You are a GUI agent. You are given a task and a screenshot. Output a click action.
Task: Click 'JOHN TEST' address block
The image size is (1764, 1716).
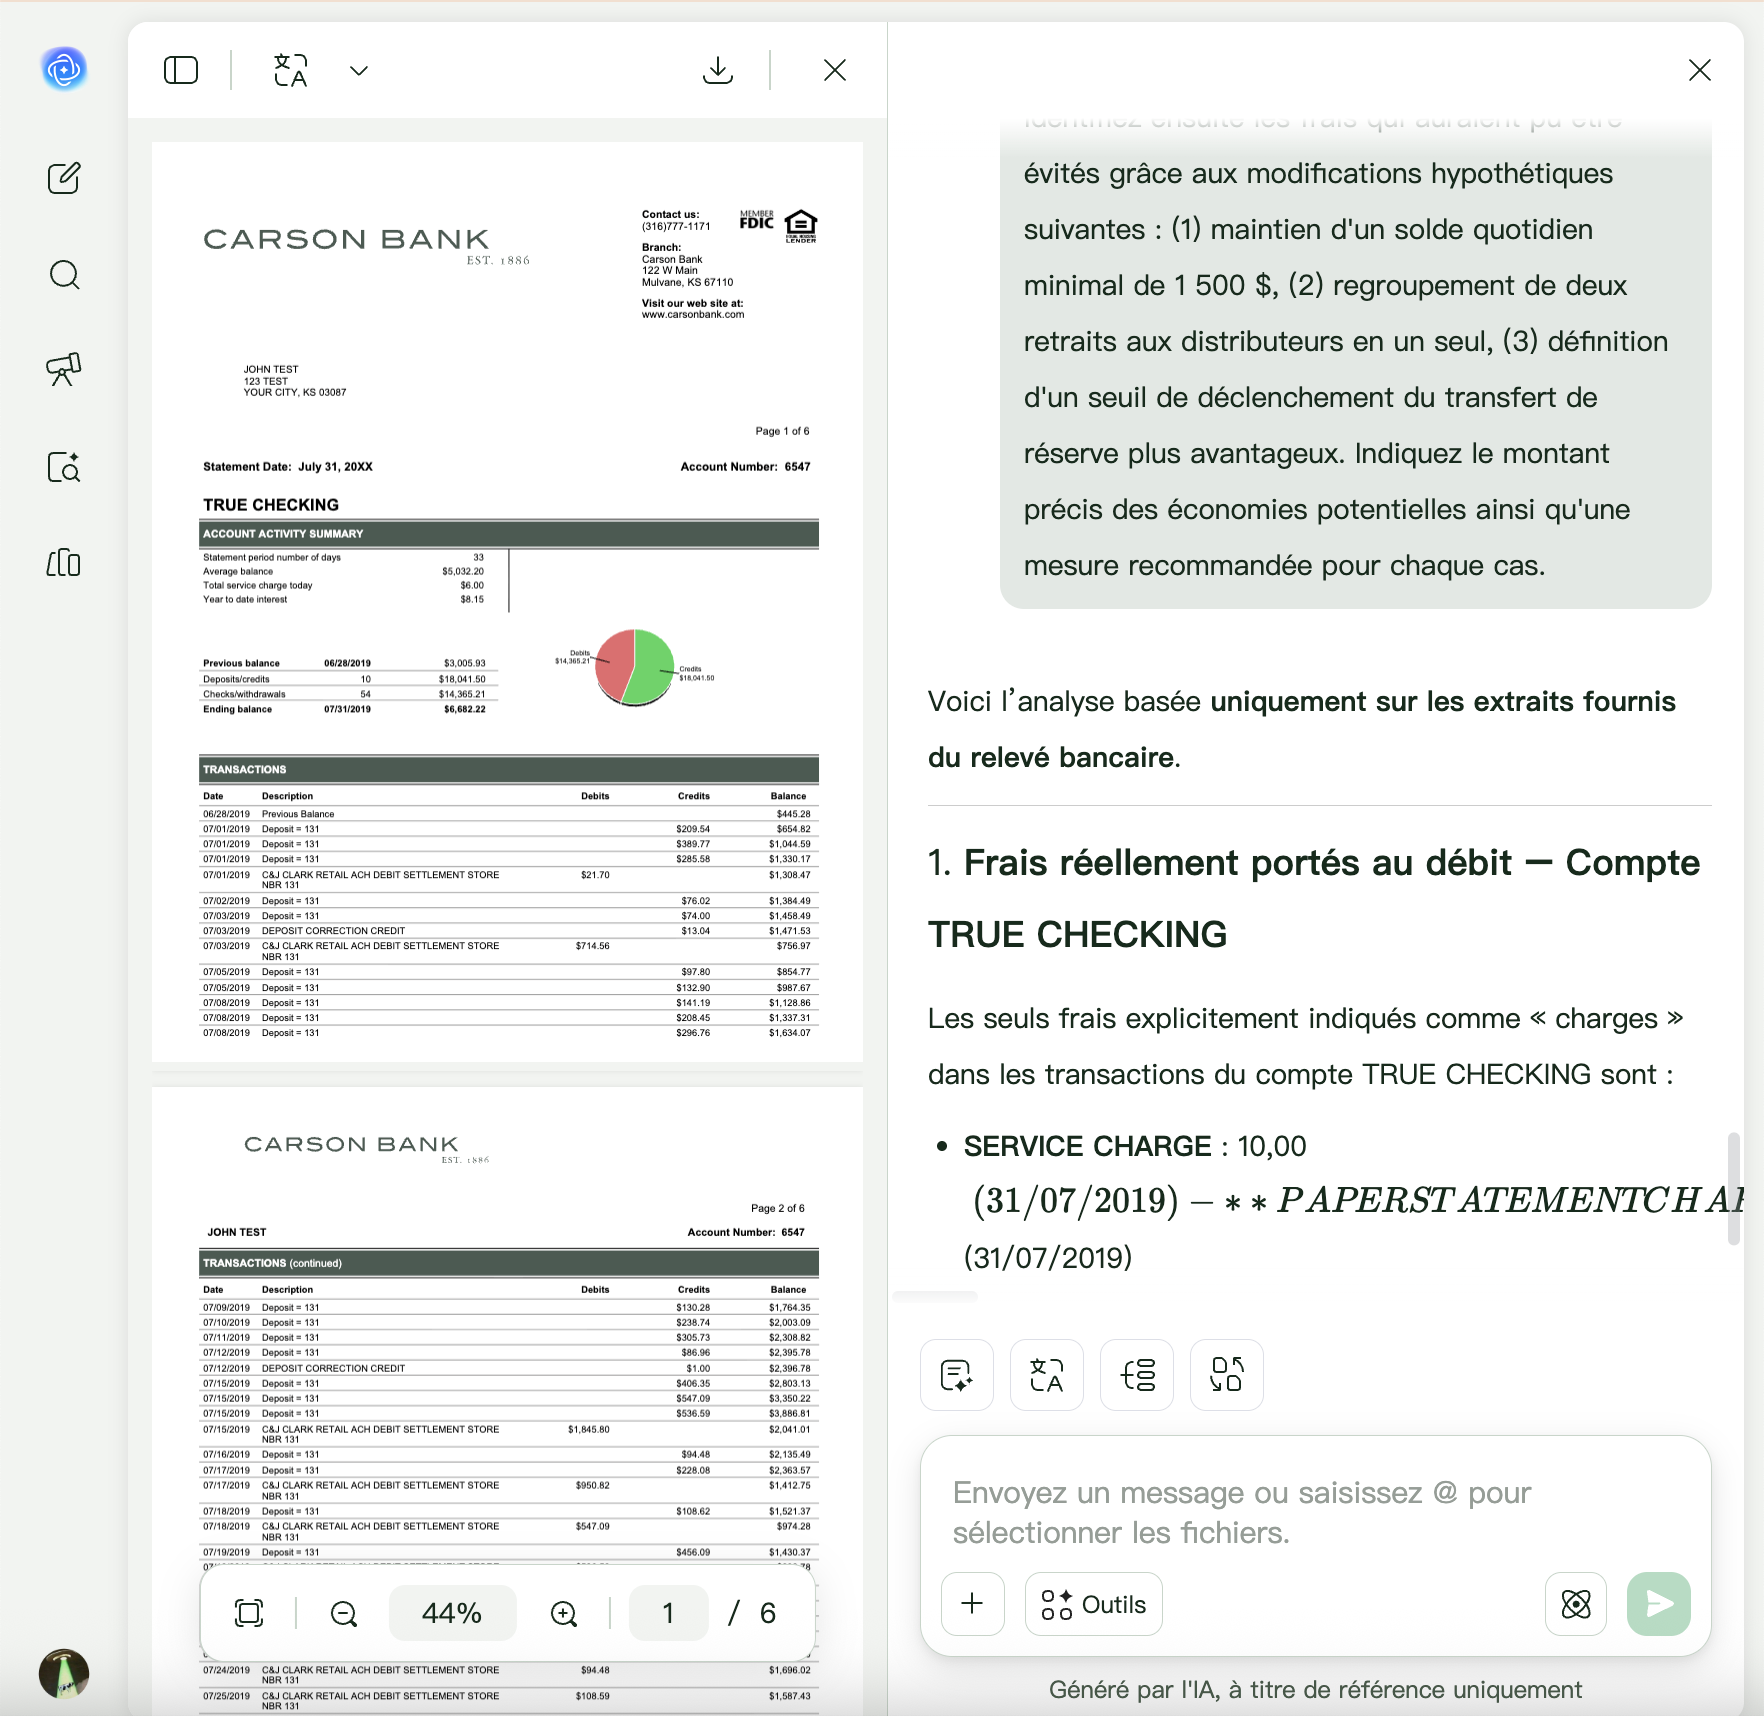[295, 381]
